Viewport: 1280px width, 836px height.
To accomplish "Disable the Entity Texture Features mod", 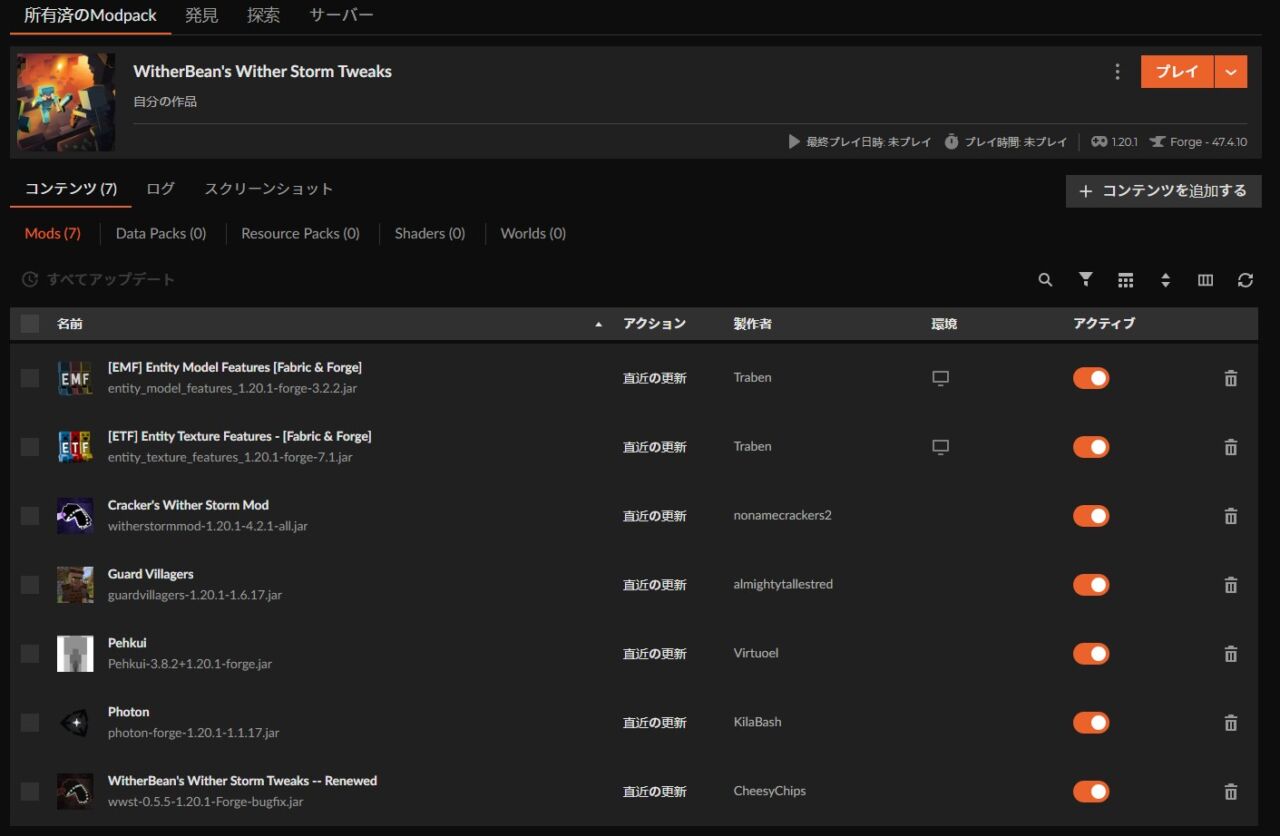I will [x=1091, y=447].
